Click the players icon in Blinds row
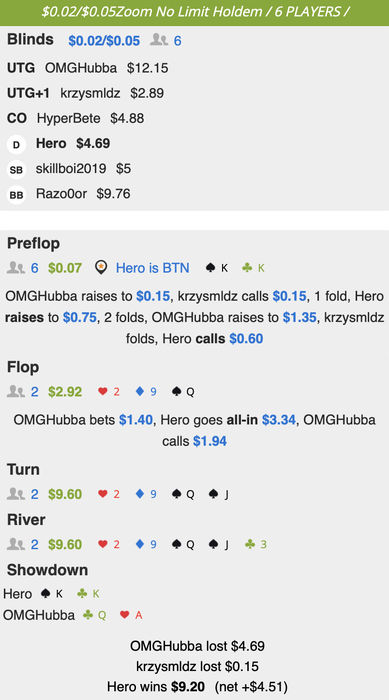This screenshot has width=389, height=700. tap(159, 41)
